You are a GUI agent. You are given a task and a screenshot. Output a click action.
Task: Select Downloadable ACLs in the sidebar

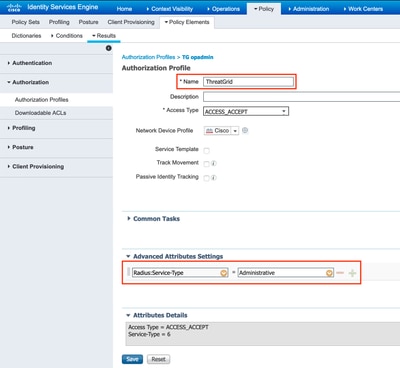tap(40, 113)
